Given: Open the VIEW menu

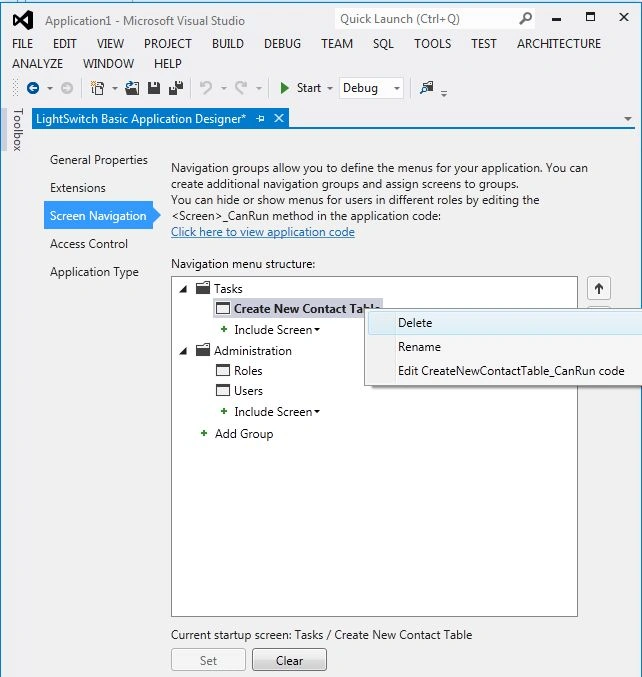Looking at the screenshot, I should (x=110, y=44).
